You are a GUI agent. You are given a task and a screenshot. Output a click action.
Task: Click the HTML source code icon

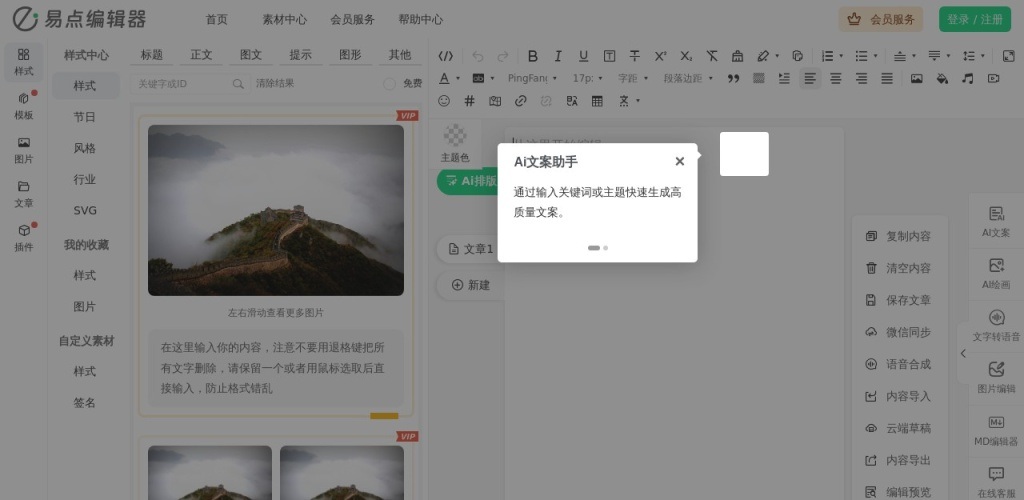(x=446, y=56)
